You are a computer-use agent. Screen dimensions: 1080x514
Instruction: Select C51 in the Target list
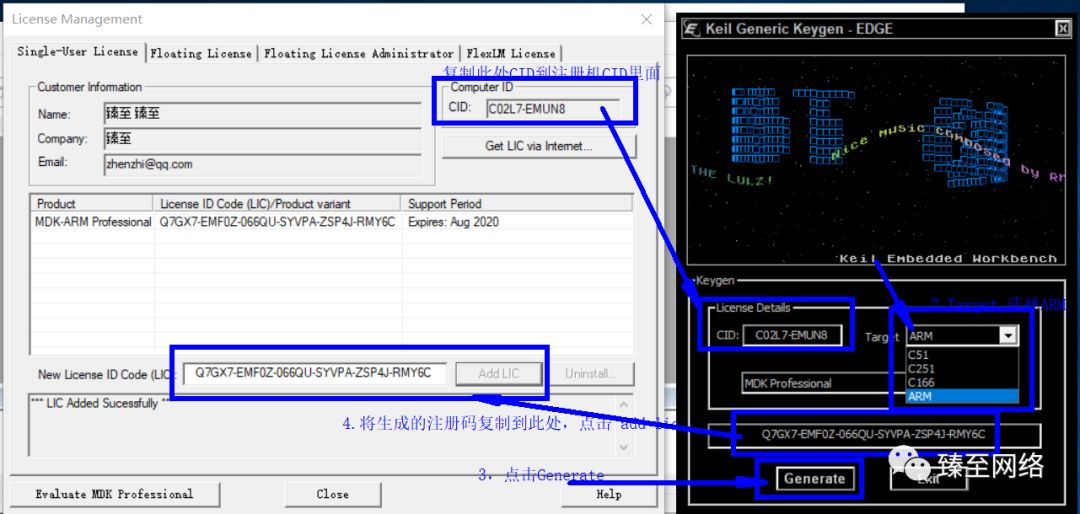tap(962, 356)
